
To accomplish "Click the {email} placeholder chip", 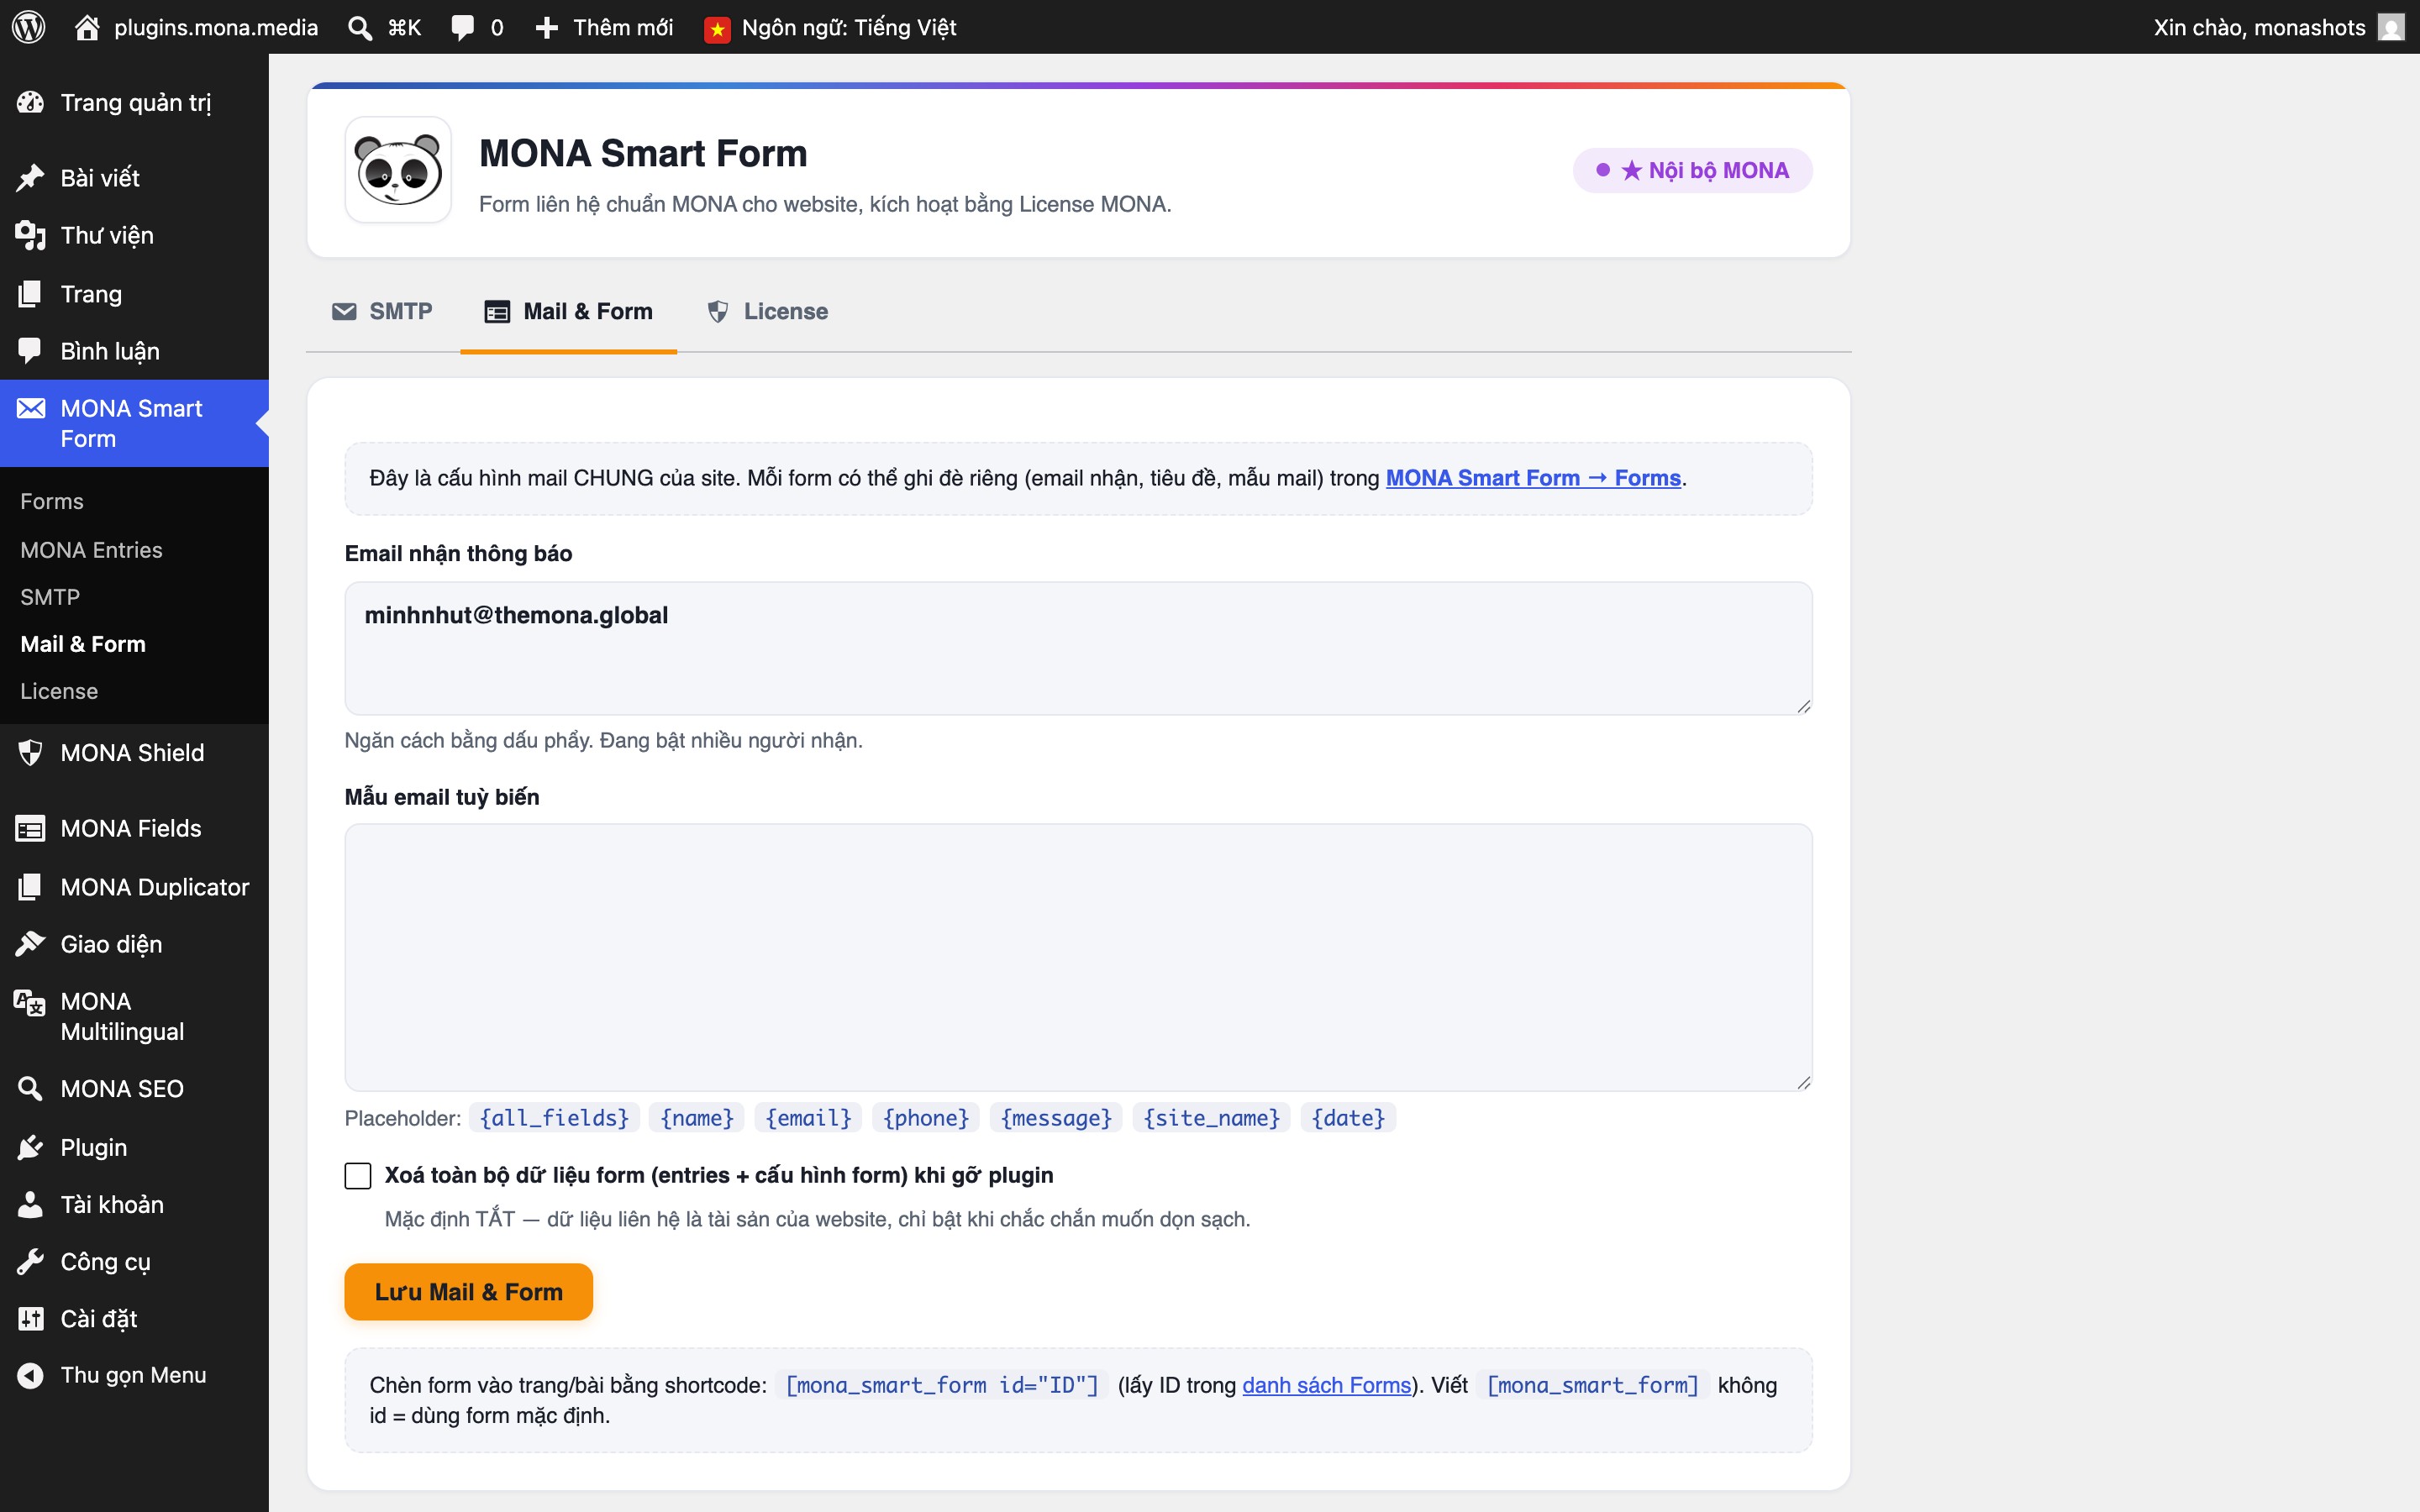I will click(x=808, y=1117).
